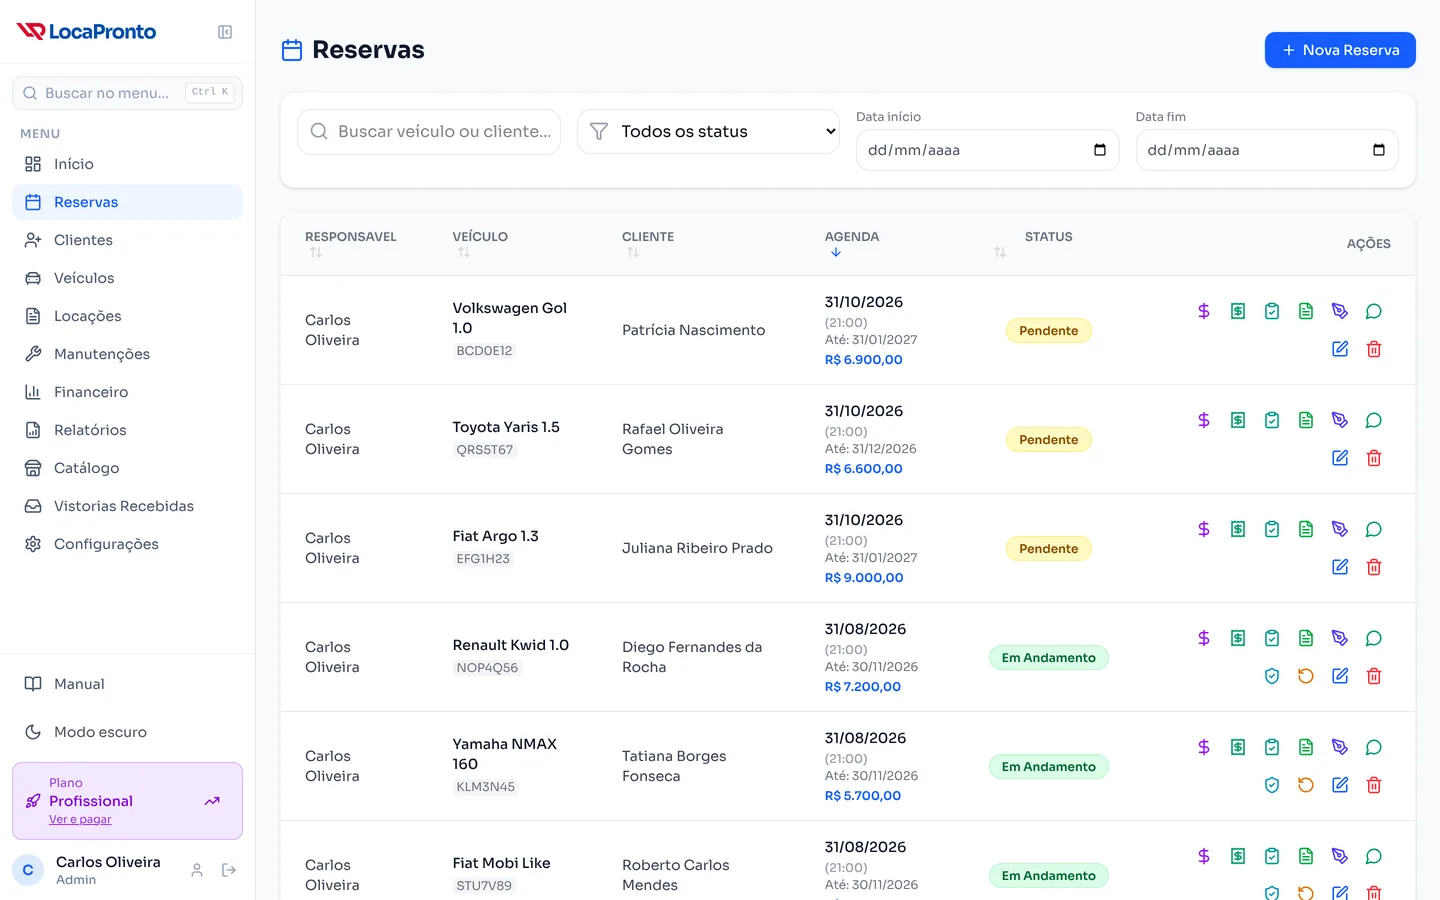The image size is (1440, 900).
Task: Collapse the sidebar with the panel icon
Action: pos(225,32)
